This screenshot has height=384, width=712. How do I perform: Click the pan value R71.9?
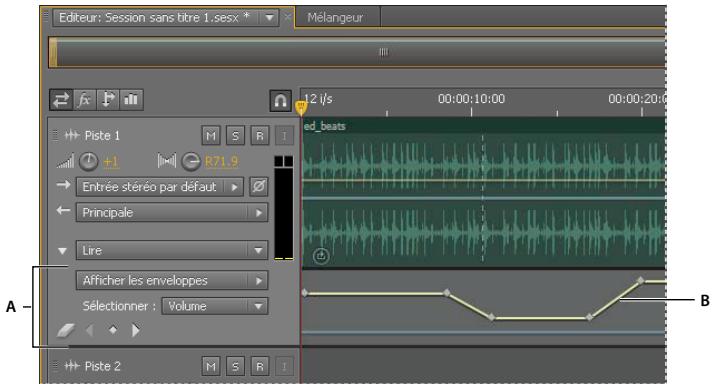pos(222,162)
